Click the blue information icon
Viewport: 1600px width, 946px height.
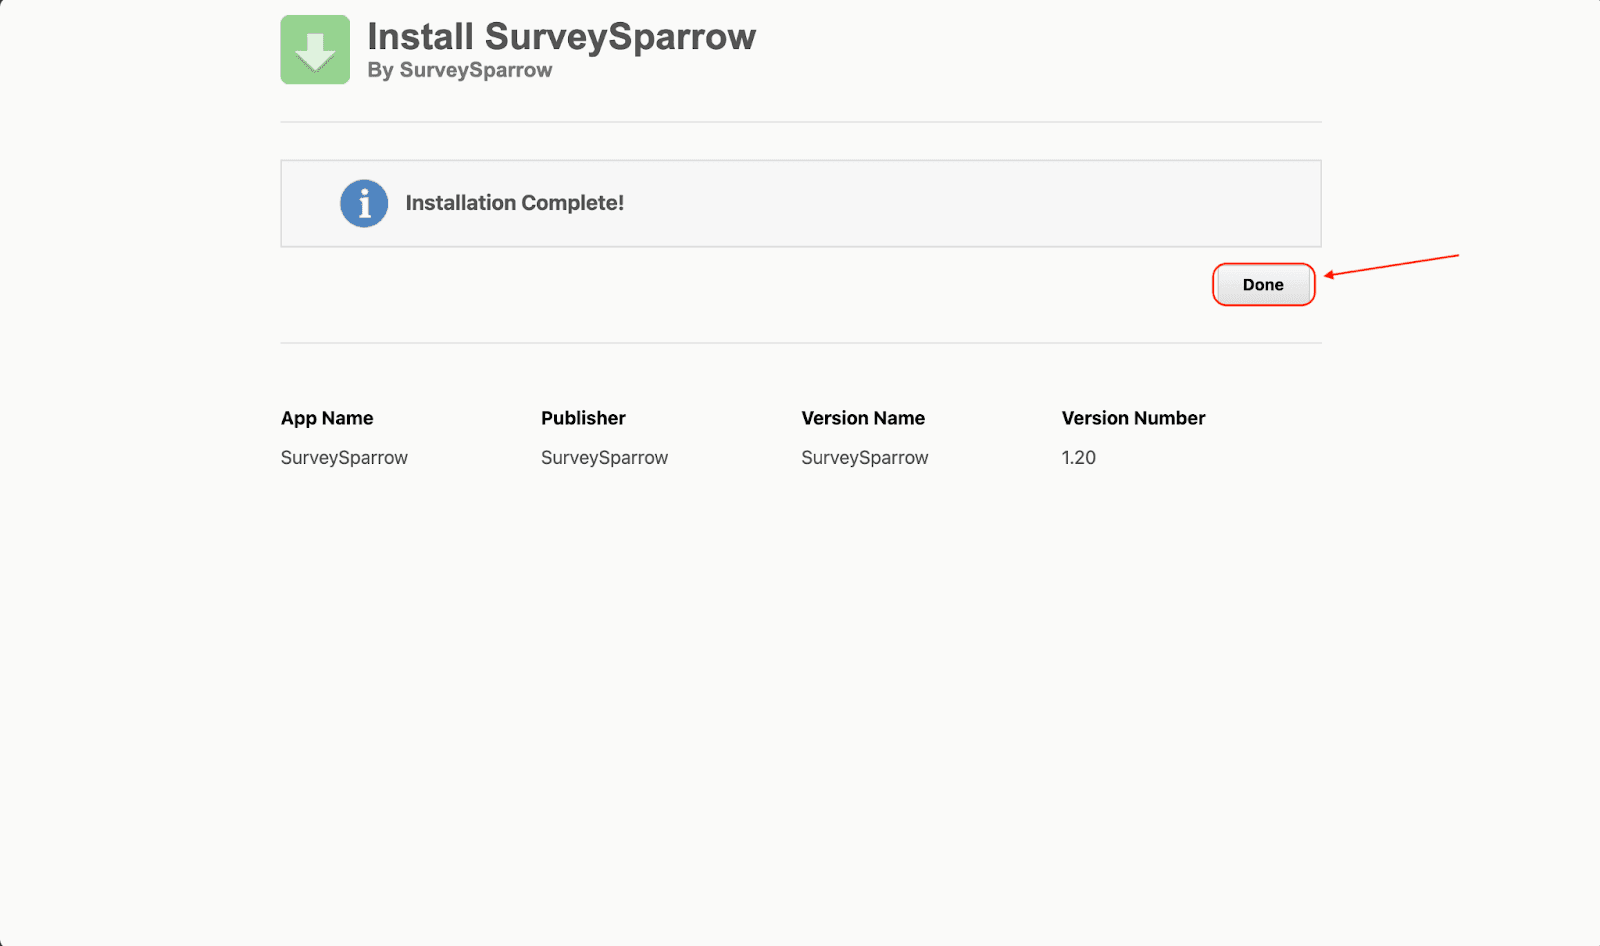click(364, 204)
